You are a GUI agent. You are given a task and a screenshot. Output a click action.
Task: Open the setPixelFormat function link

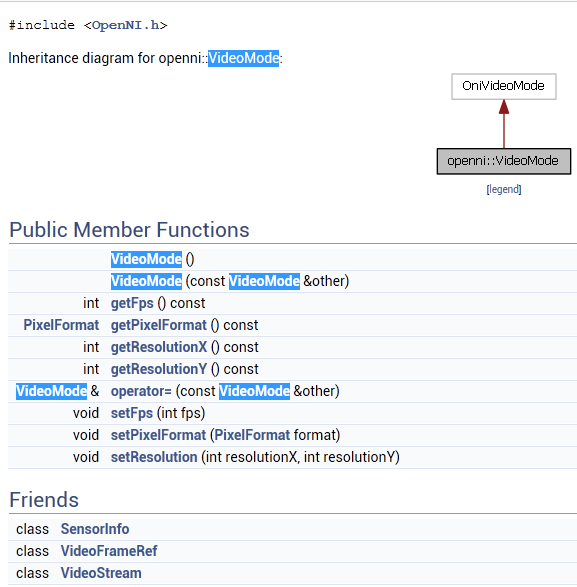tap(158, 435)
